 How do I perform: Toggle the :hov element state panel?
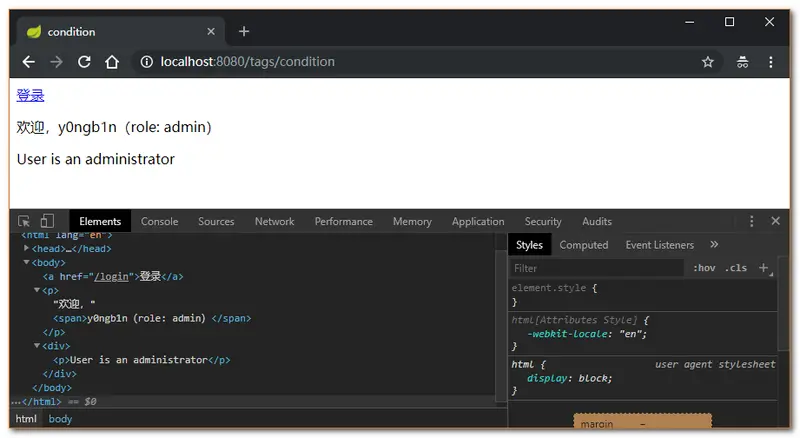tap(704, 268)
